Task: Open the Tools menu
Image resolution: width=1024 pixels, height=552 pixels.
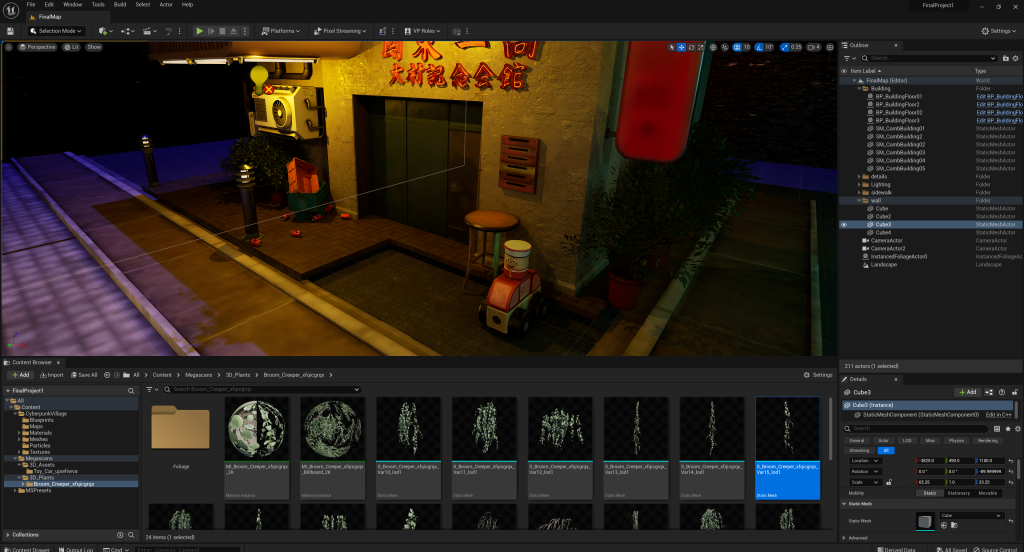Action: coord(98,5)
